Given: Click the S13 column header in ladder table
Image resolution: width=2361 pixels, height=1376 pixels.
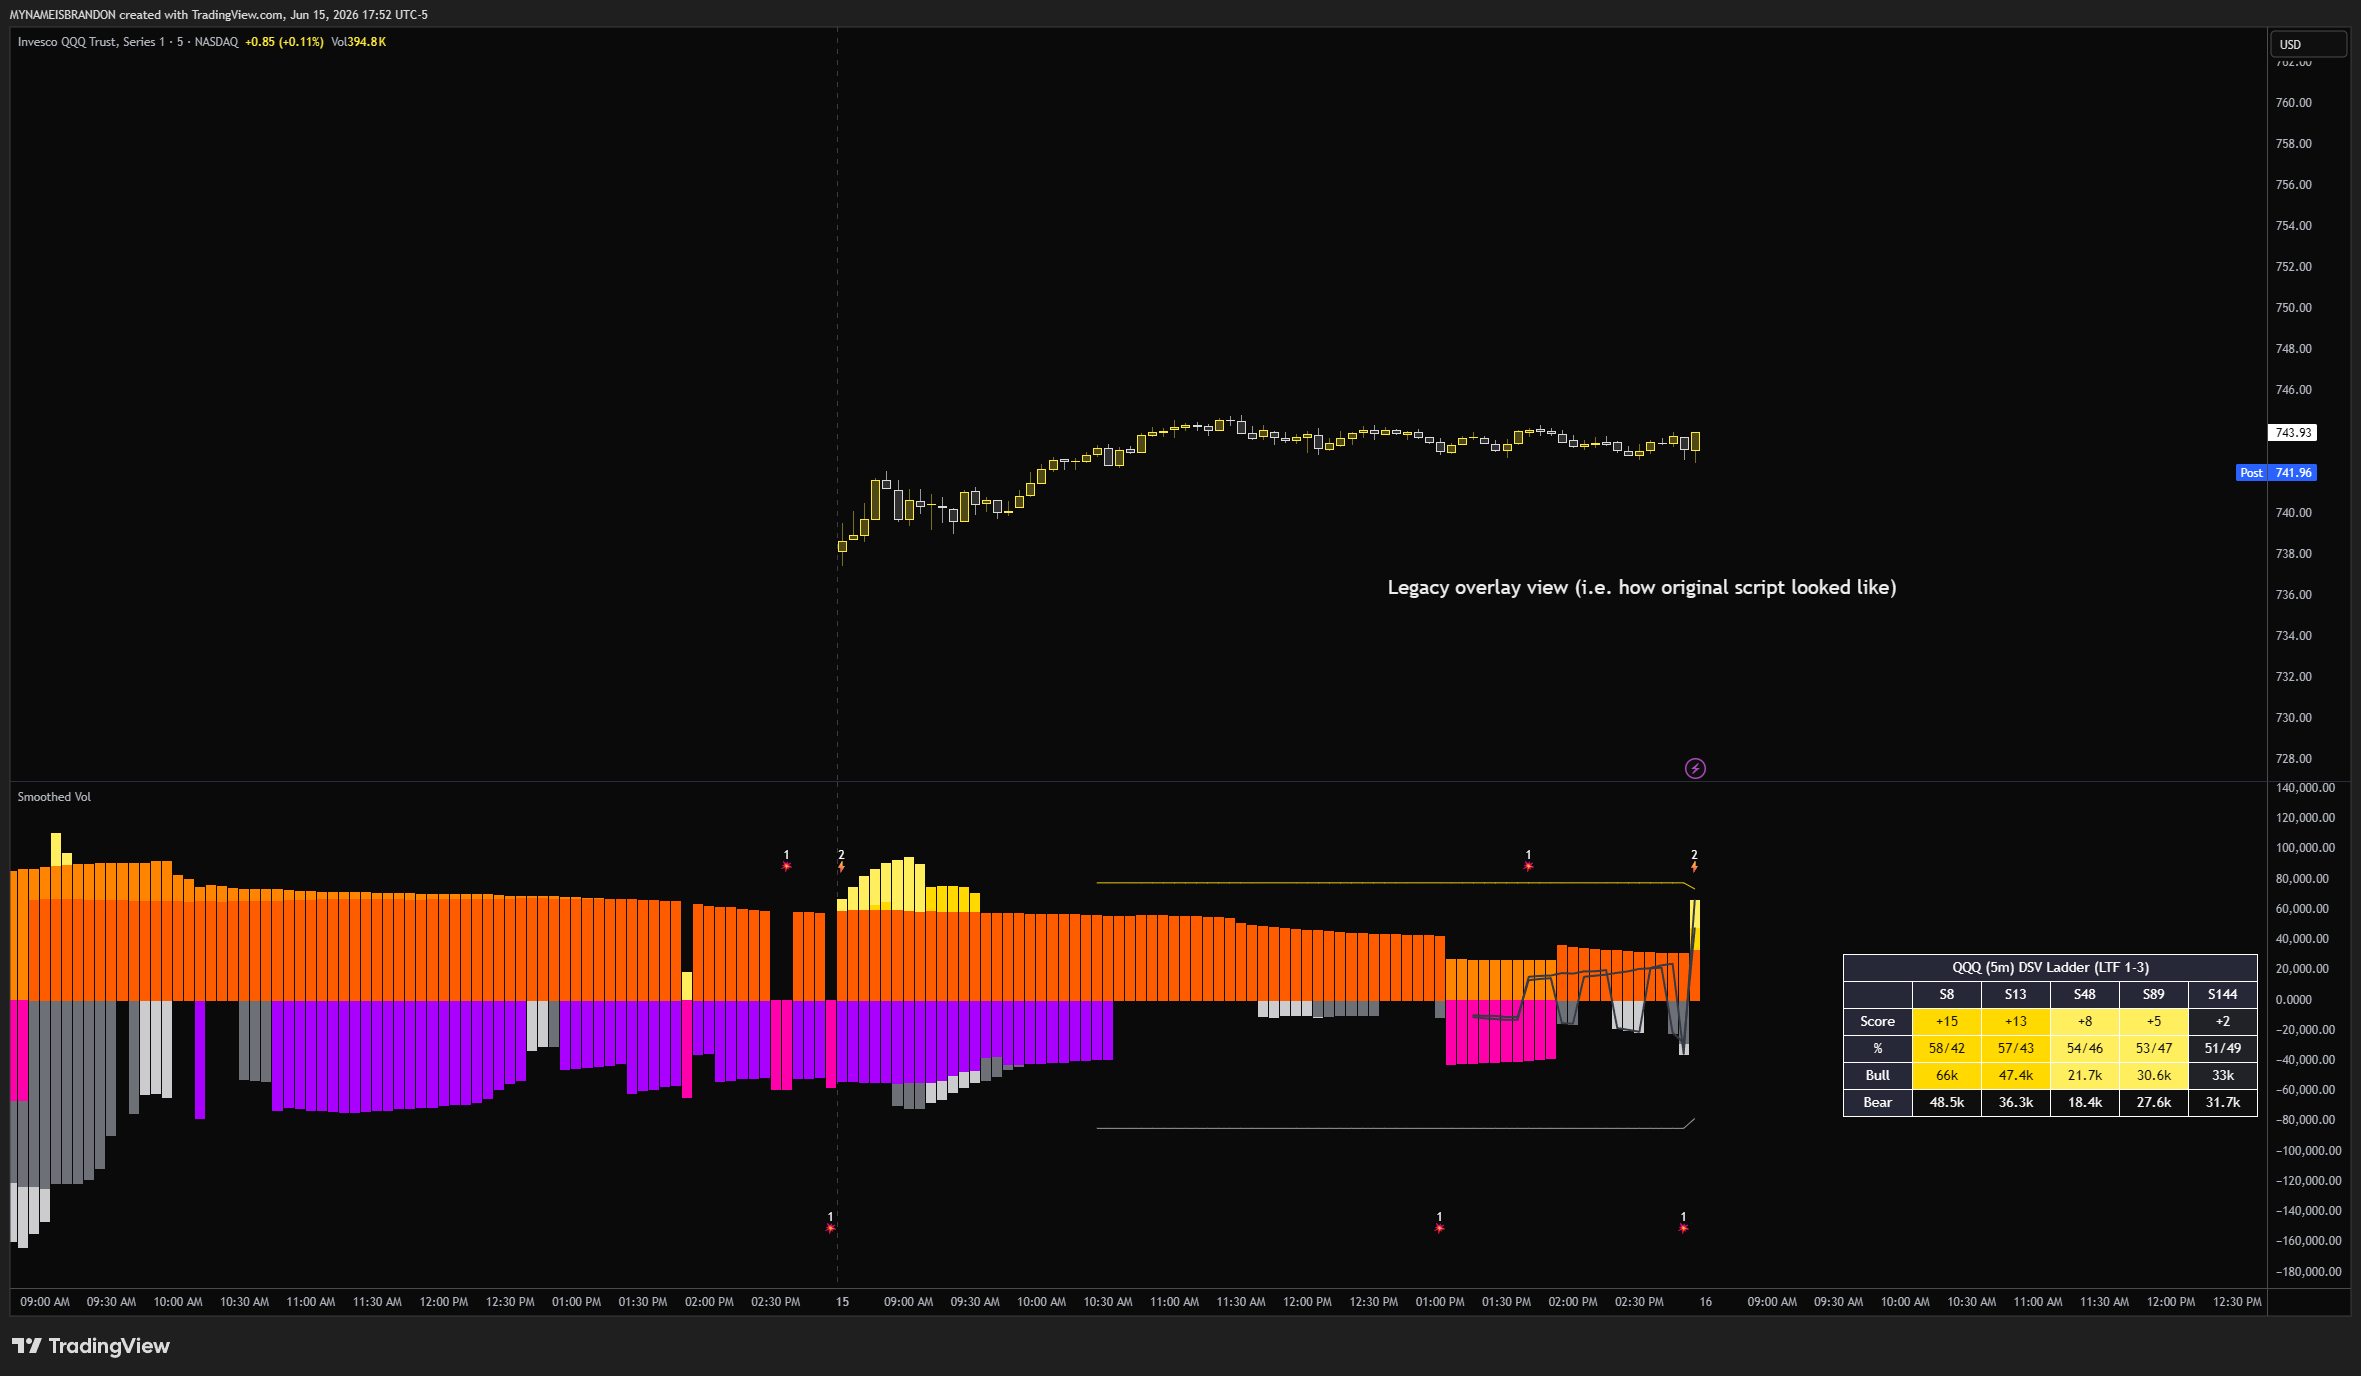Looking at the screenshot, I should click(x=2015, y=994).
